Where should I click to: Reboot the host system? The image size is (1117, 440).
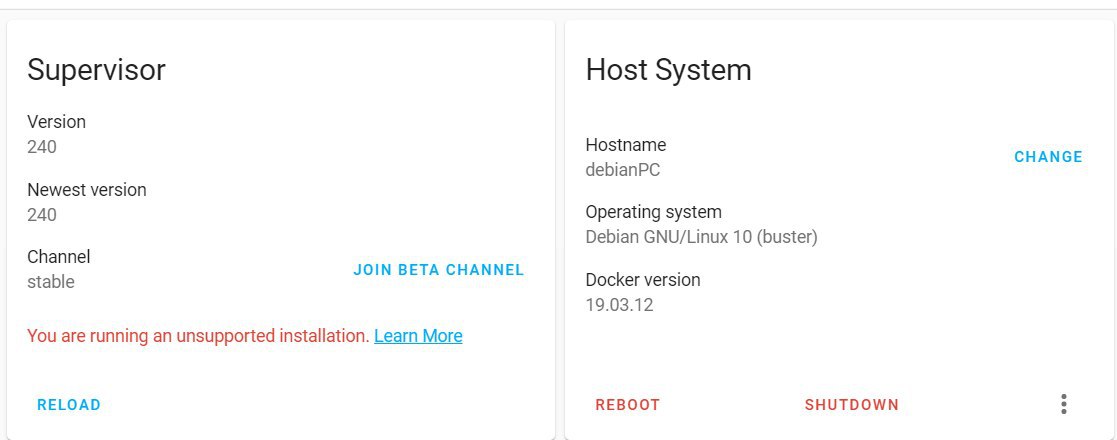click(628, 405)
